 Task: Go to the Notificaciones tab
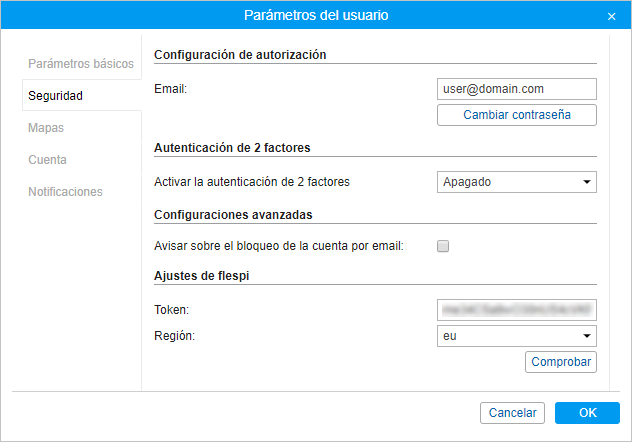tap(65, 192)
